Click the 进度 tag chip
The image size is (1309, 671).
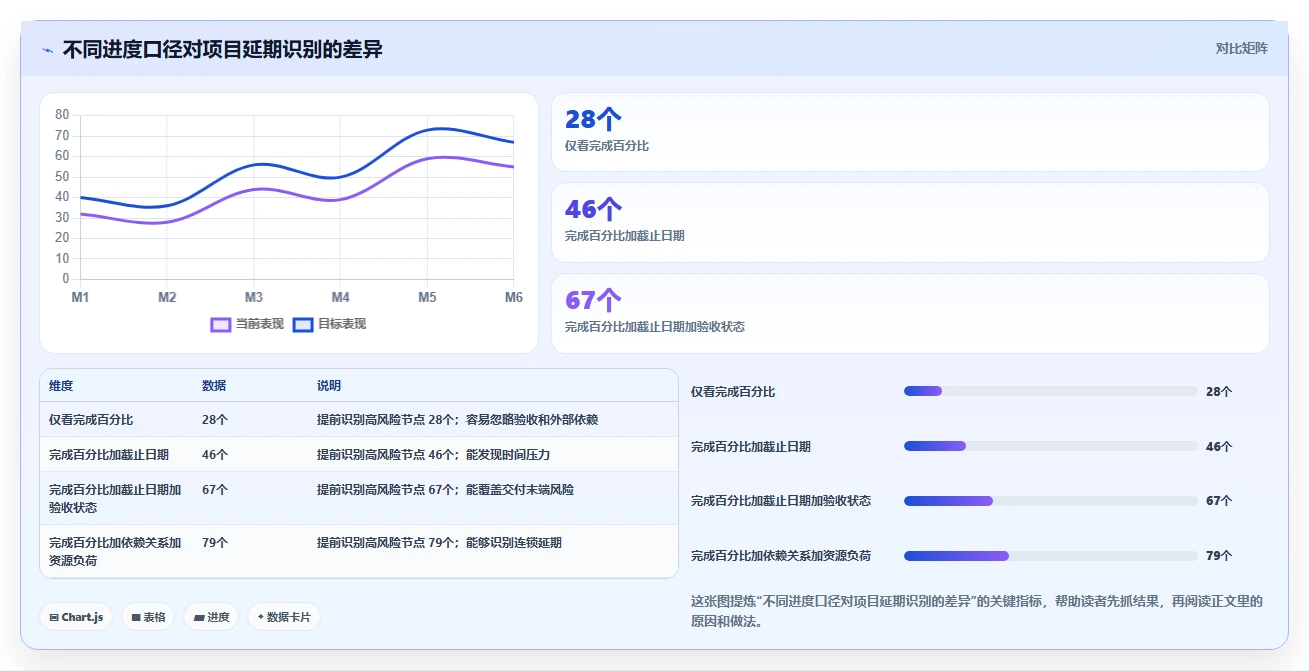tap(211, 617)
